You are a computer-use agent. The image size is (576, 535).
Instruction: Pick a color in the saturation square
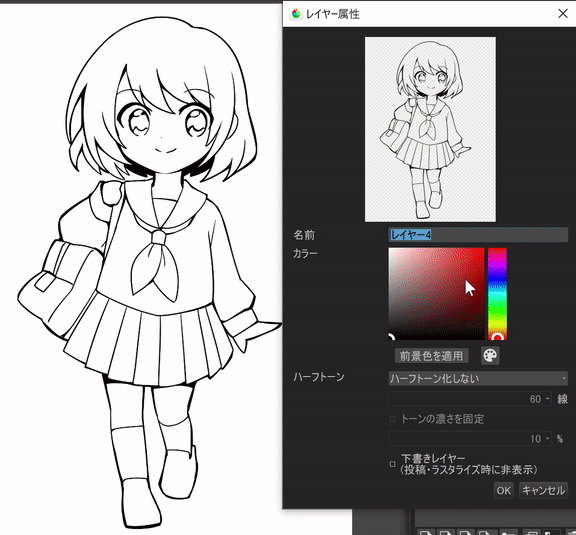pos(436,294)
